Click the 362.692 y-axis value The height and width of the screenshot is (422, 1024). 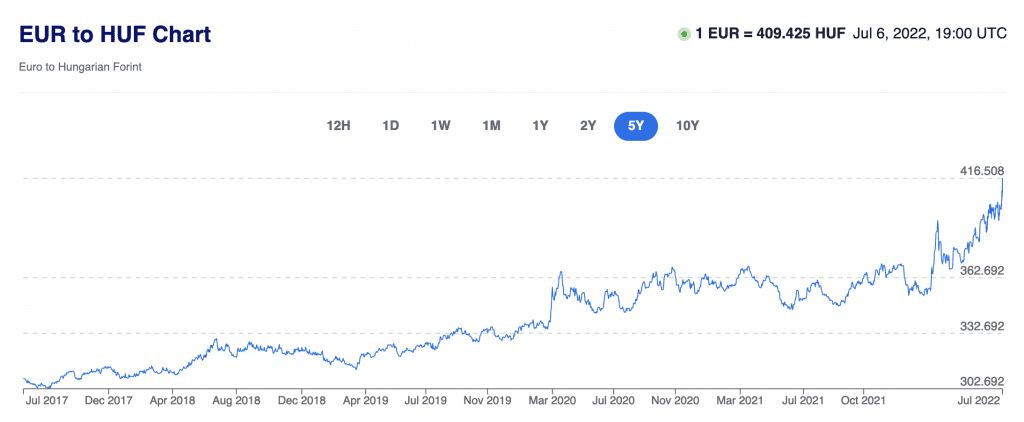pos(981,270)
